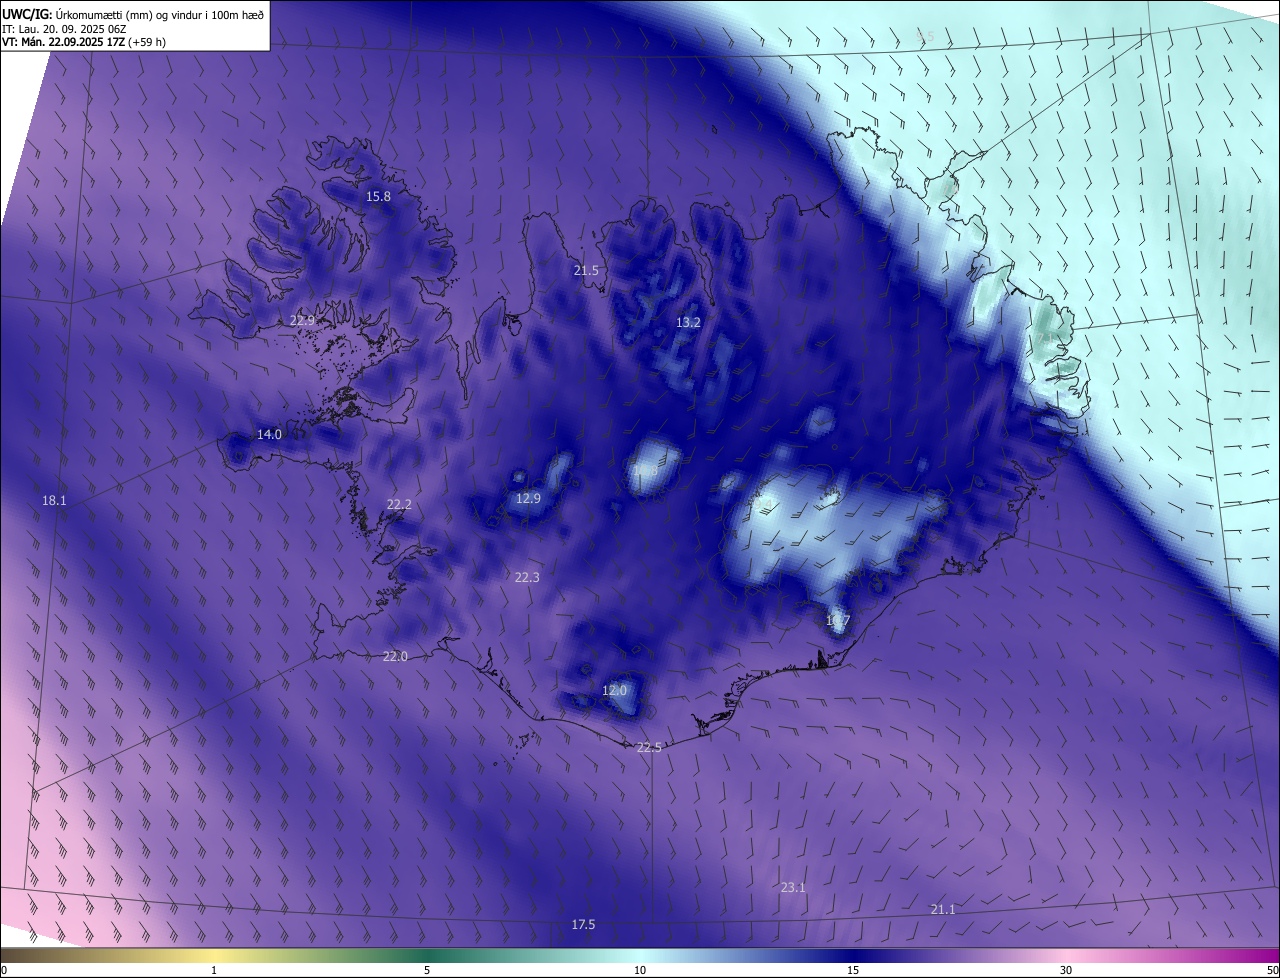The image size is (1280, 978).
Task: Click the 1 tick label on the color scale
Action: coord(214,971)
